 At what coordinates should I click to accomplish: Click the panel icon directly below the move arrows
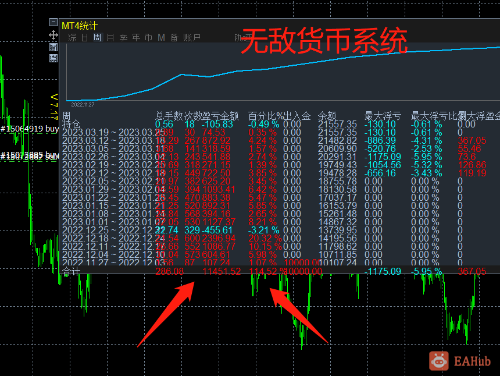tap(53, 47)
